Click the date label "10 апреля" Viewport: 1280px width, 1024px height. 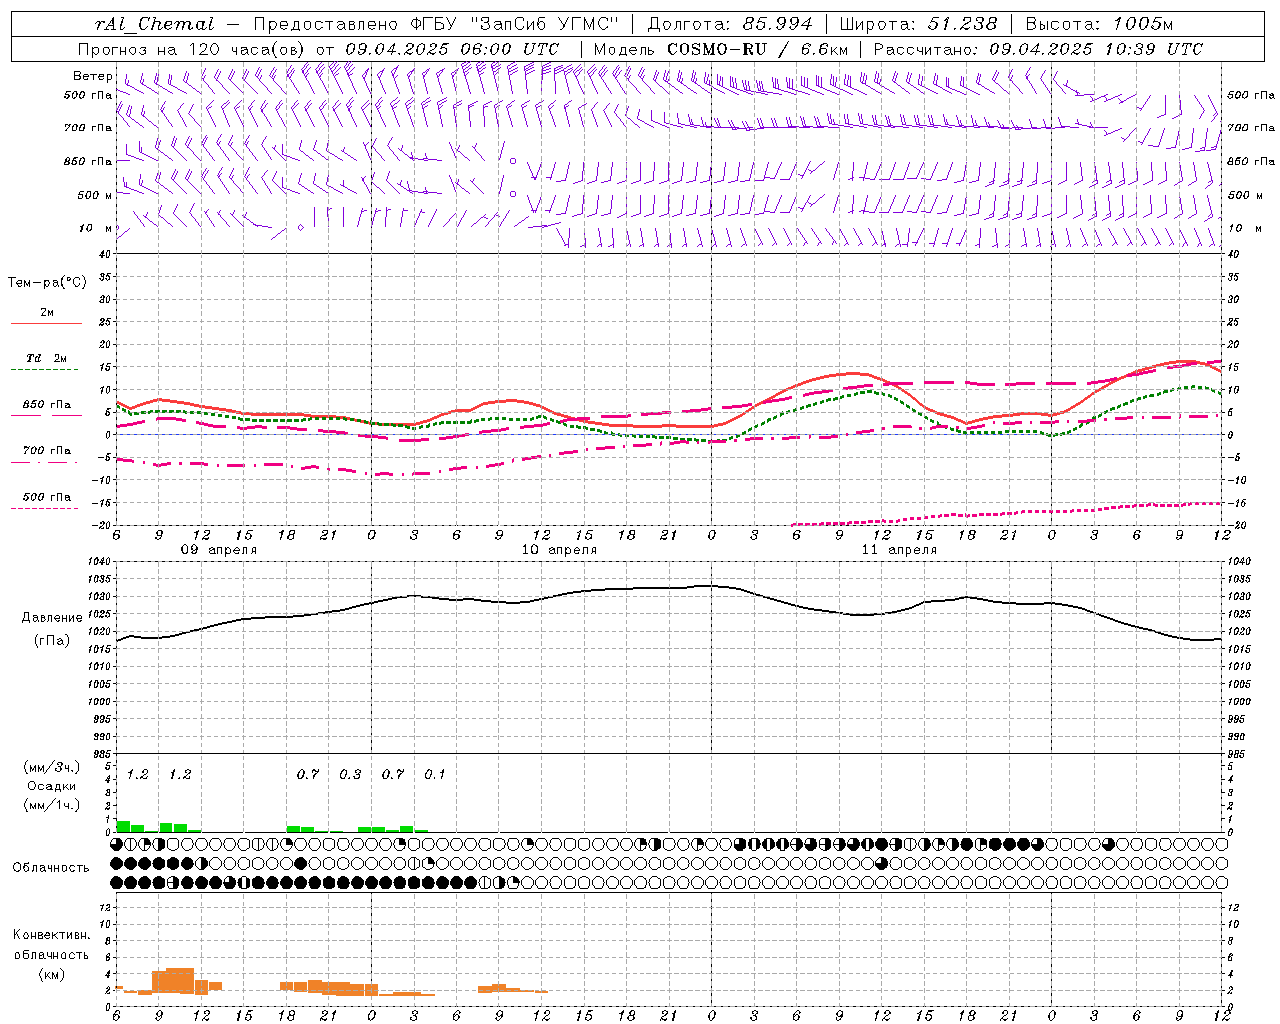tap(559, 550)
